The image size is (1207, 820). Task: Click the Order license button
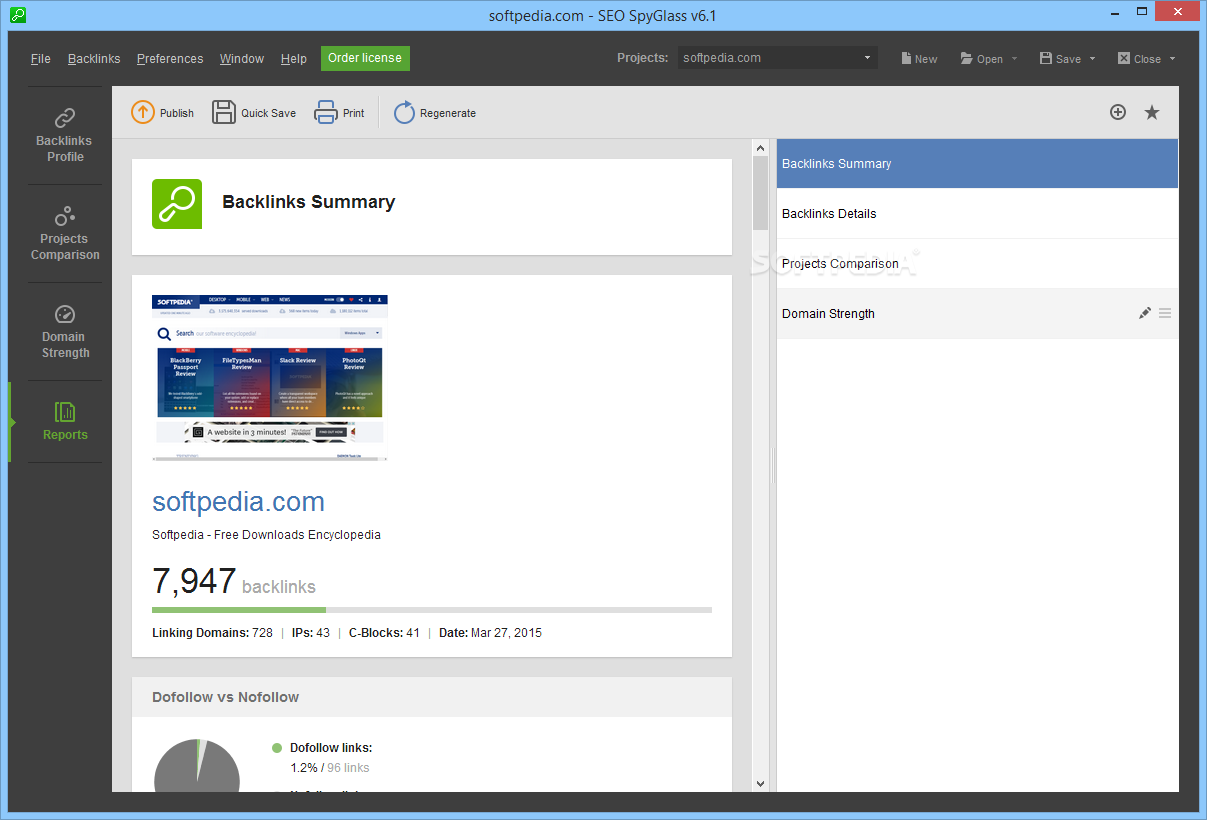coord(365,58)
